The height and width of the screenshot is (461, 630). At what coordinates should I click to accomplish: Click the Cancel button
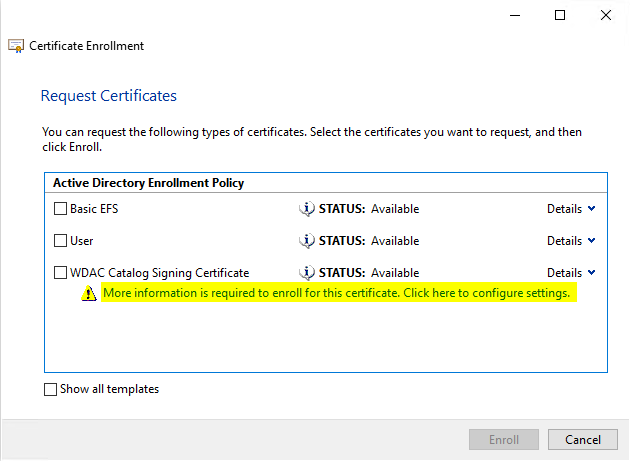583,440
